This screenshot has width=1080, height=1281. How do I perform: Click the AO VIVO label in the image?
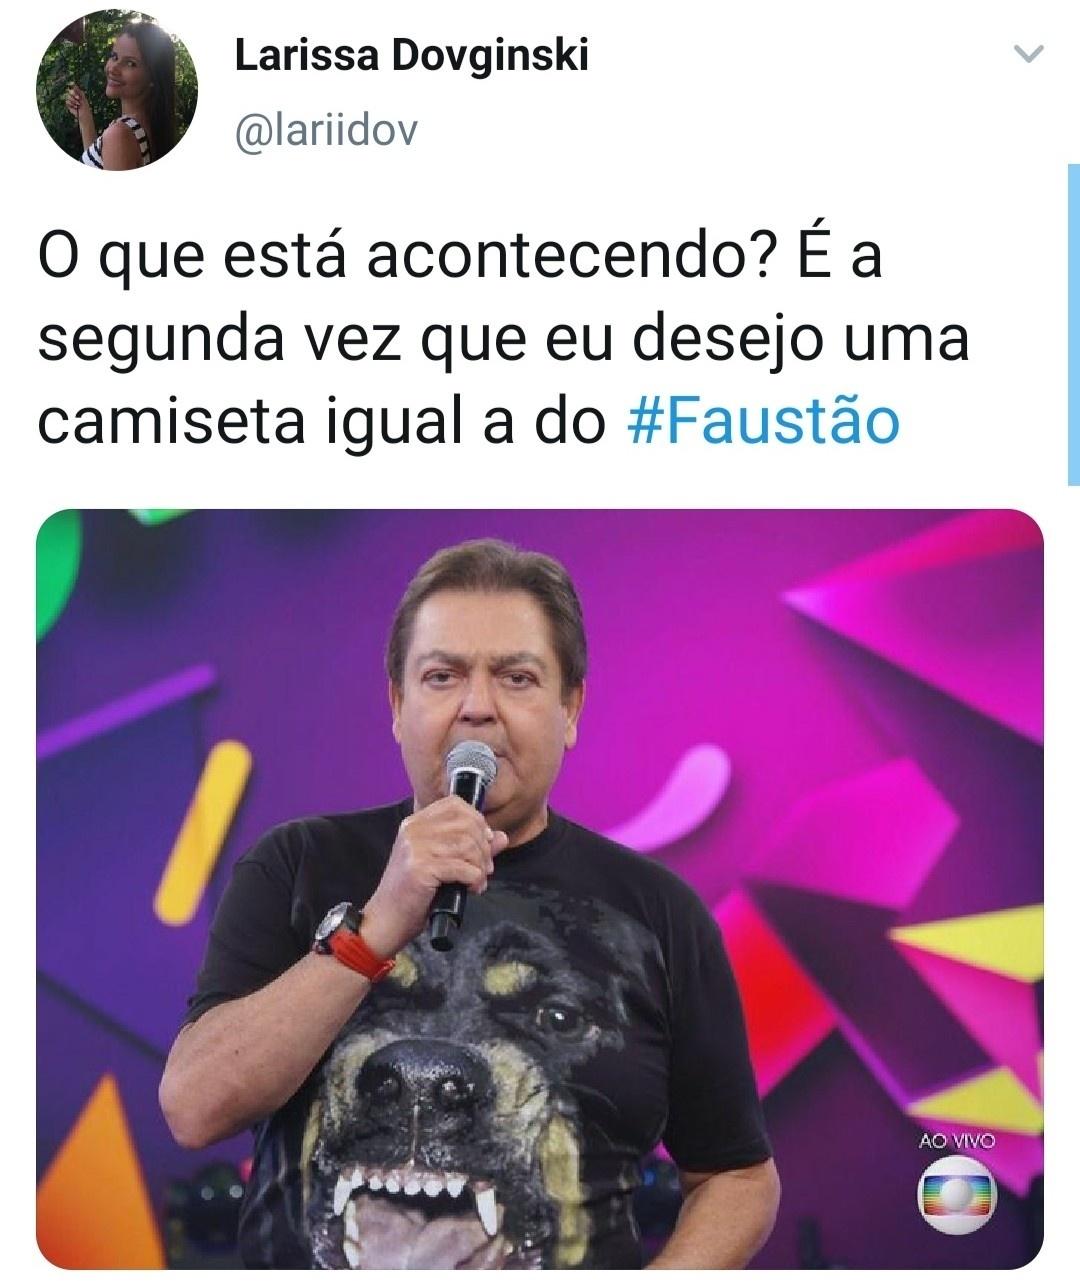[x=957, y=1138]
